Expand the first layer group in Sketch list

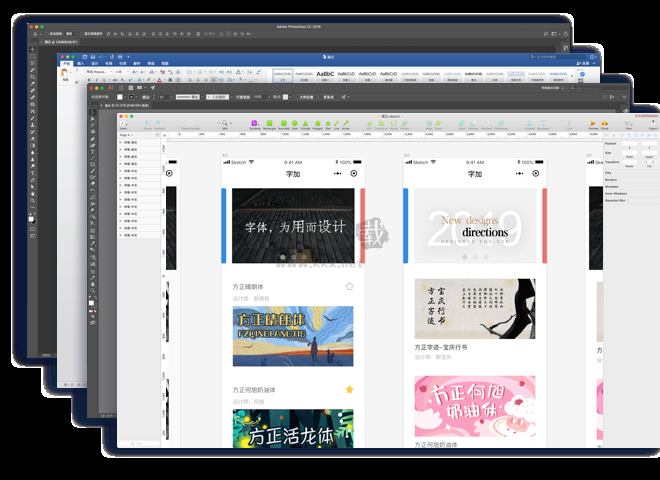[x=121, y=143]
